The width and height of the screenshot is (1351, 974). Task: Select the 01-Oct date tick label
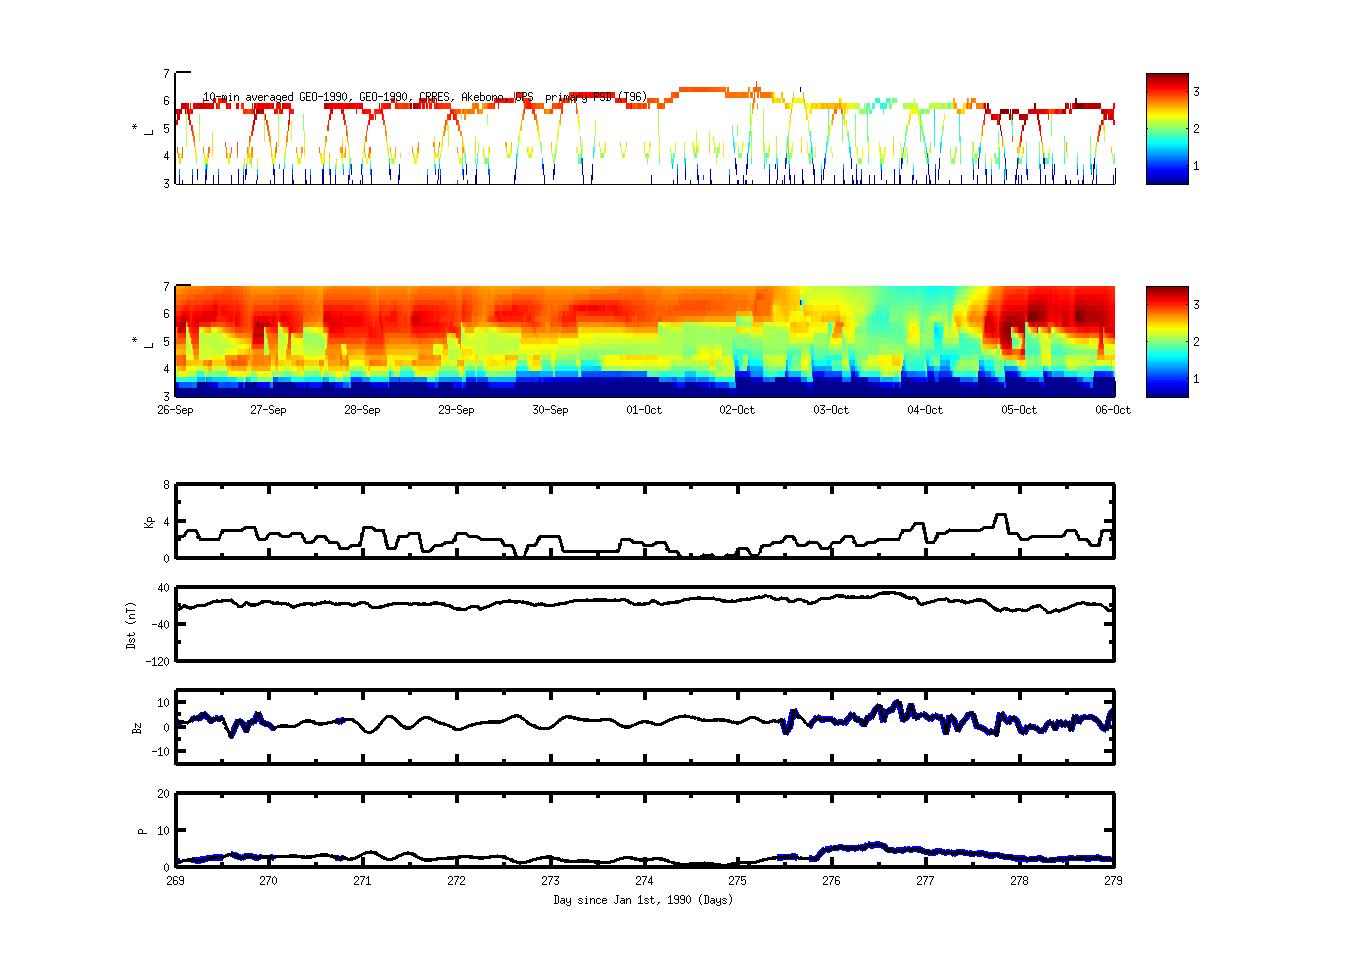coord(644,410)
